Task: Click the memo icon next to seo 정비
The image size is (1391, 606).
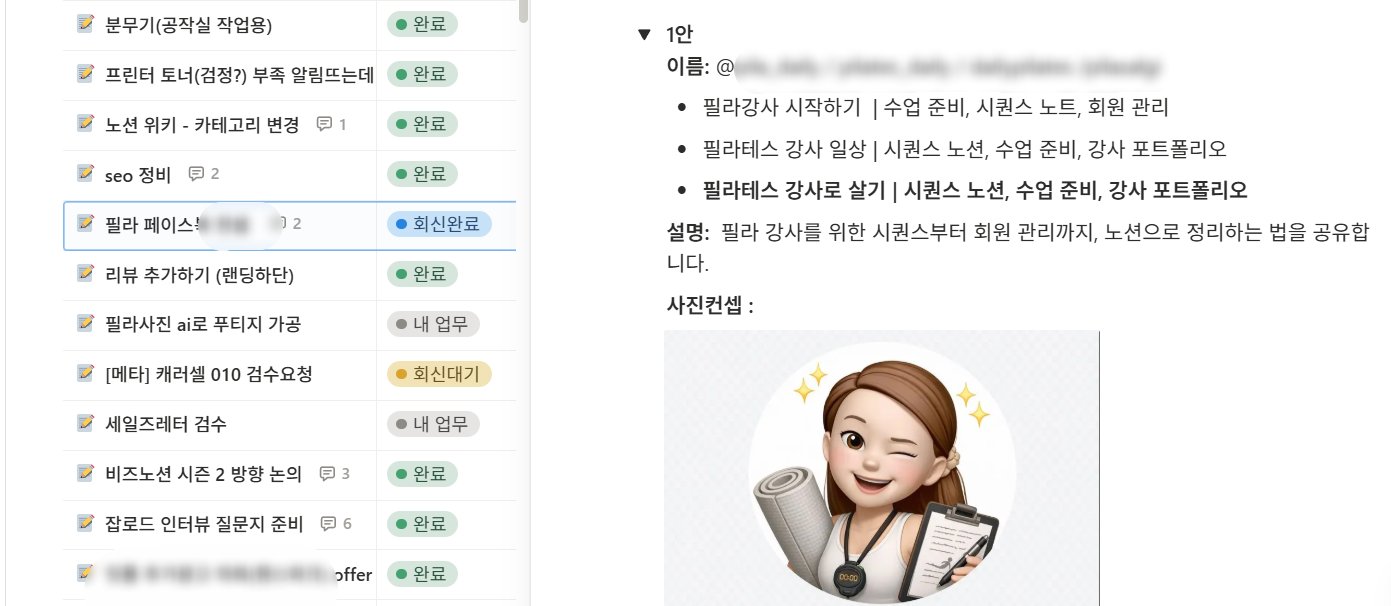Action: pyautogui.click(x=85, y=174)
